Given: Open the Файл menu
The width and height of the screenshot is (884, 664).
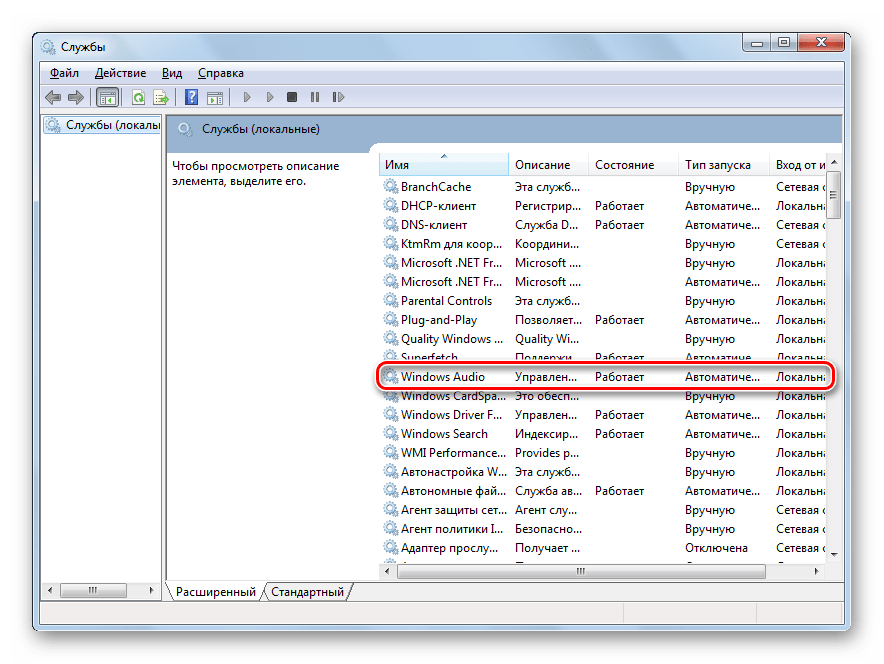Looking at the screenshot, I should pyautogui.click(x=64, y=73).
